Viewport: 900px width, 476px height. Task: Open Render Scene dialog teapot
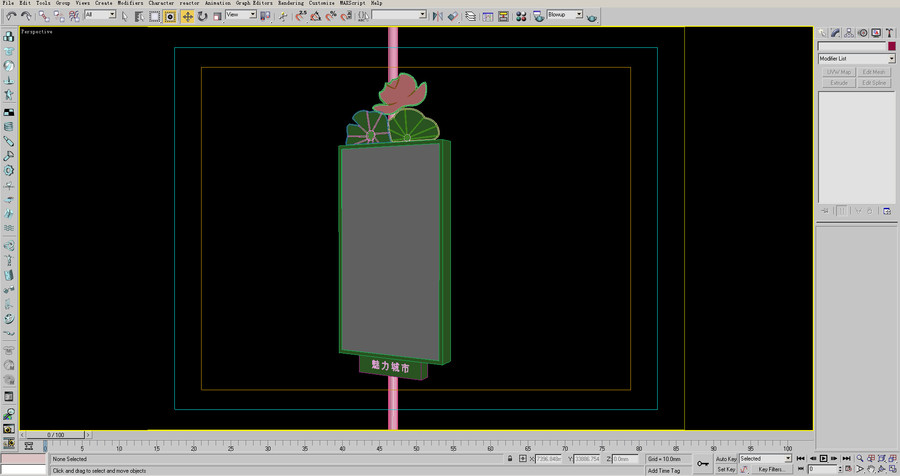[538, 16]
